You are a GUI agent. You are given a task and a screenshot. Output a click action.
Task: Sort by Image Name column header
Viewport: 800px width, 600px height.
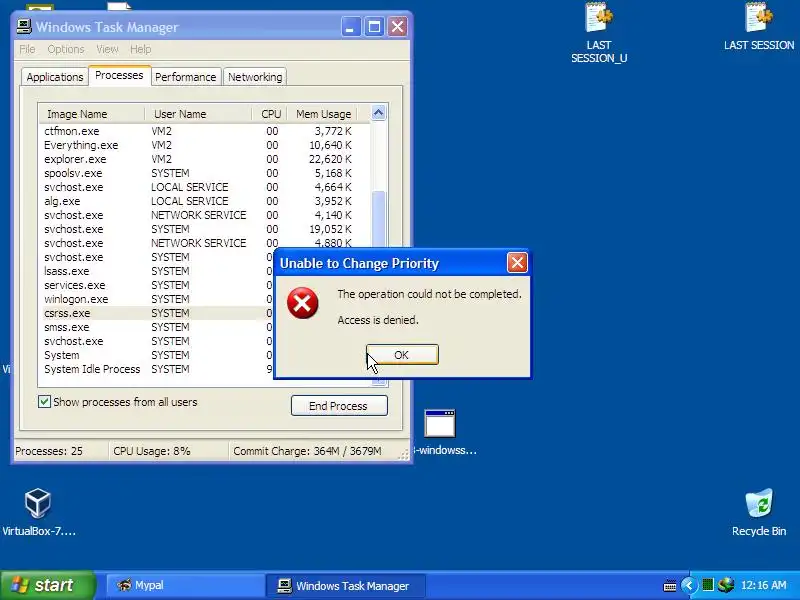92,114
